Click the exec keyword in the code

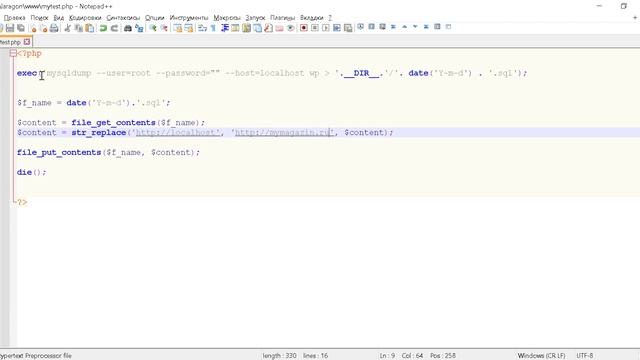27,73
